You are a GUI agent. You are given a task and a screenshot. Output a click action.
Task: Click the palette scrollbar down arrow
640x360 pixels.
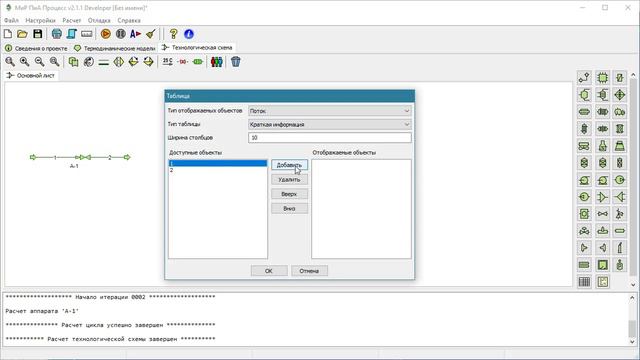[633, 284]
